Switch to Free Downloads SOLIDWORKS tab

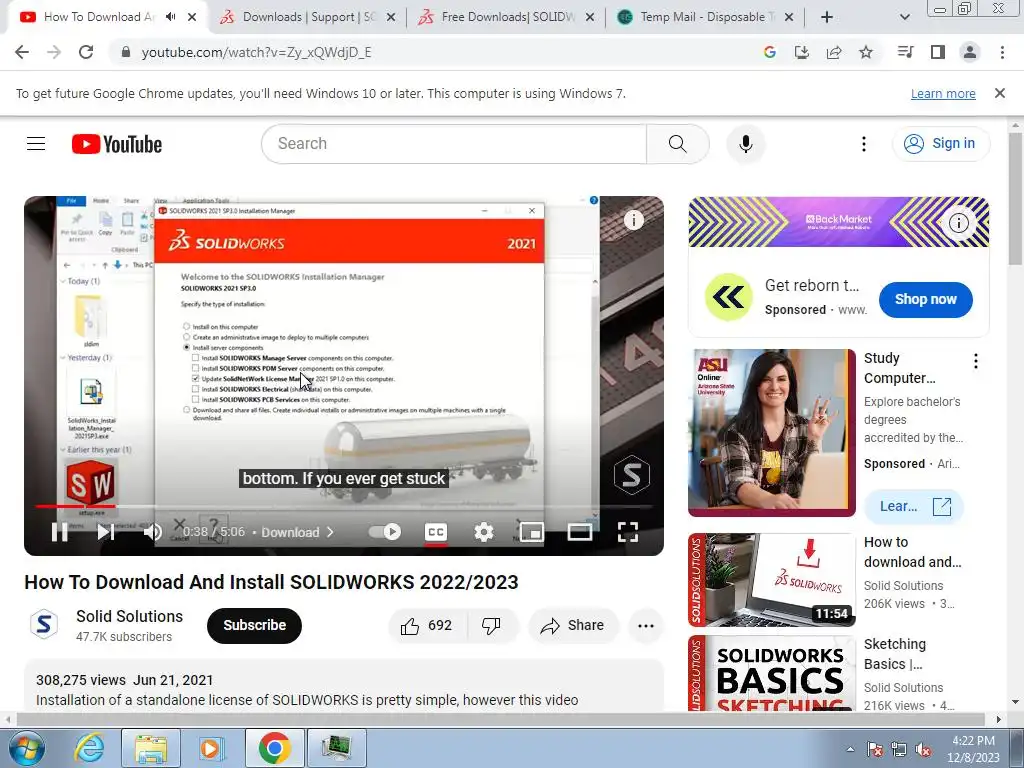tap(506, 17)
